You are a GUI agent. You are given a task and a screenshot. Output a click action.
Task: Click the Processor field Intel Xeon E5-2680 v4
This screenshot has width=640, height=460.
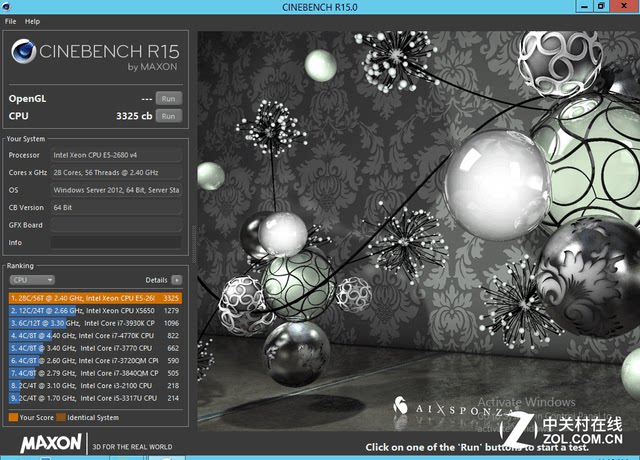(x=116, y=155)
